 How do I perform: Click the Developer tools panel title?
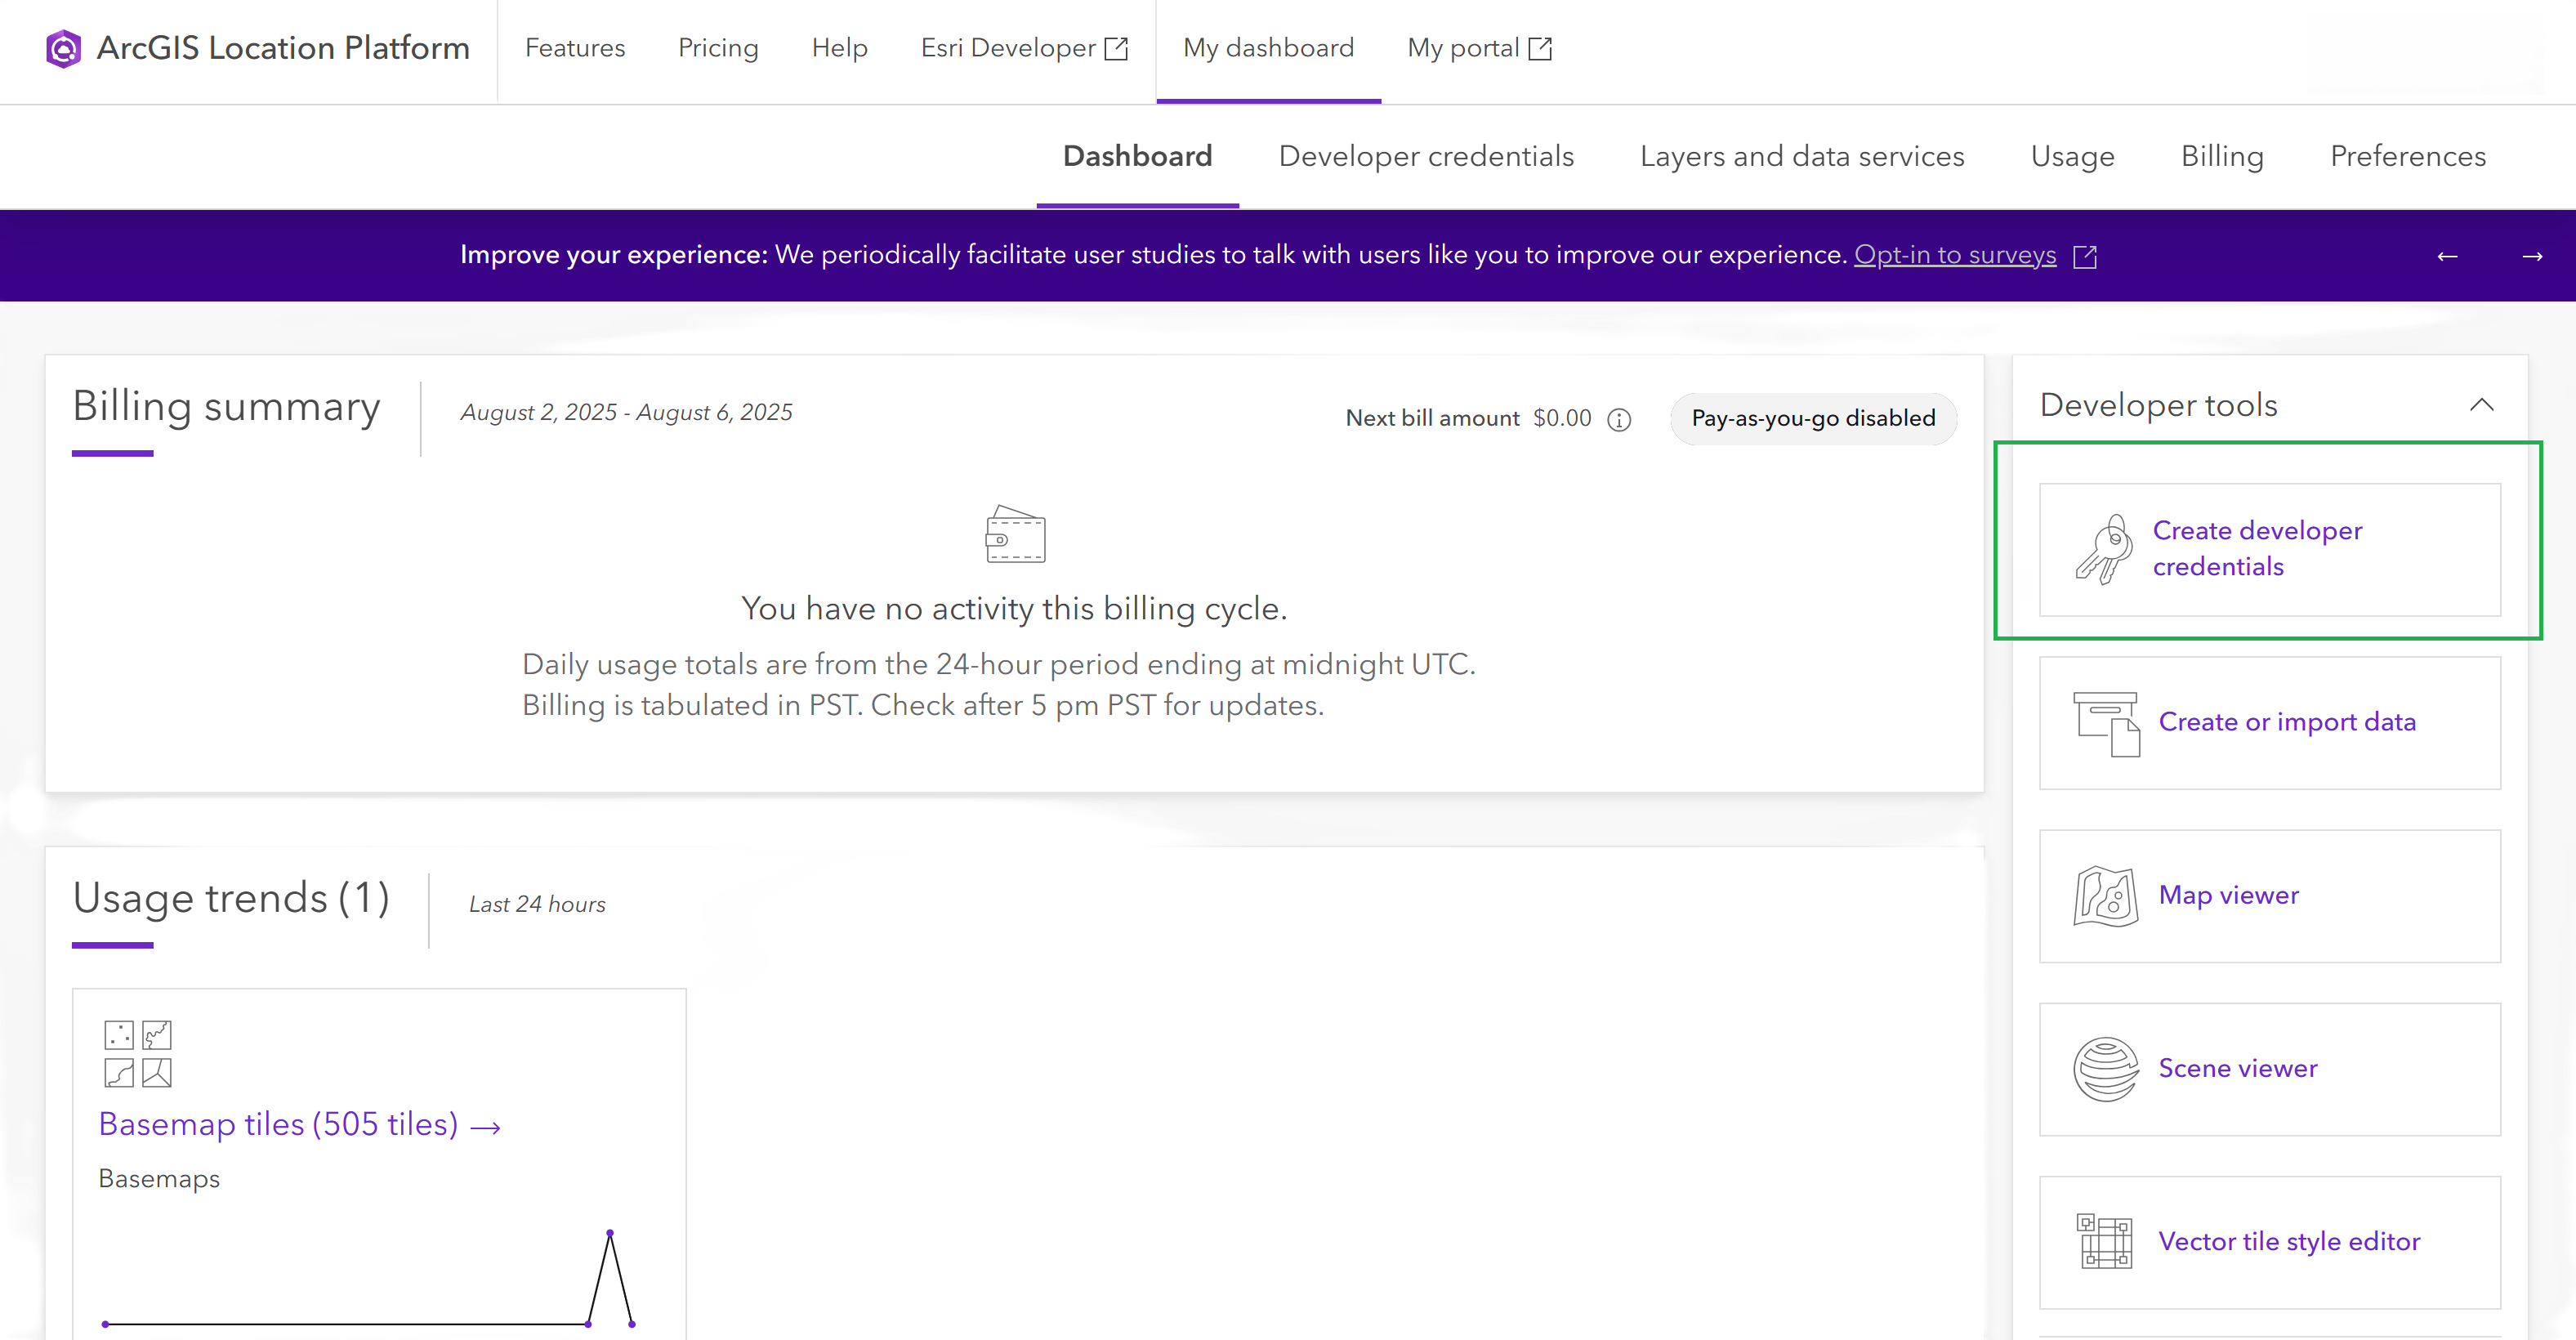click(x=2158, y=405)
